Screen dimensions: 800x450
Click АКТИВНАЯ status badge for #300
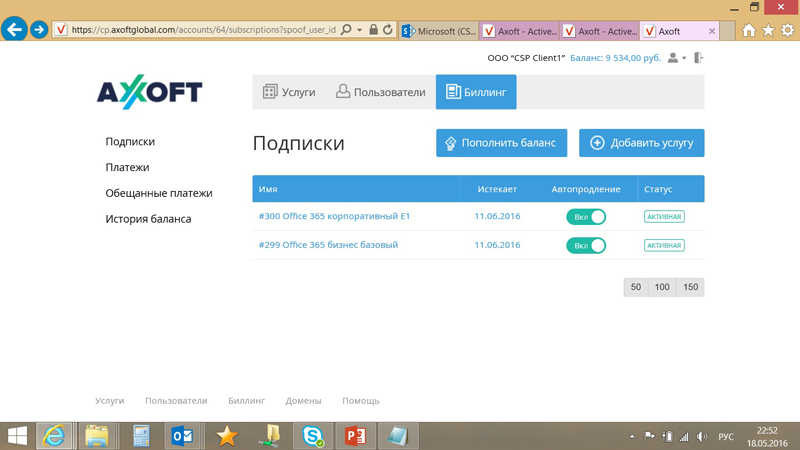664,217
